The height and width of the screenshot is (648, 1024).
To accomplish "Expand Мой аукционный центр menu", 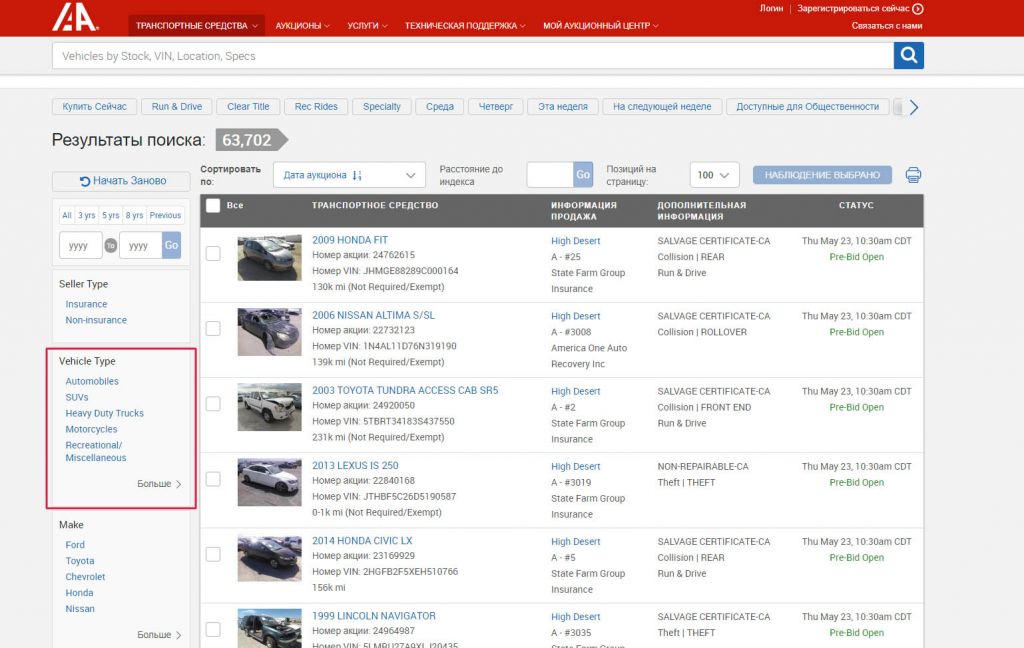I will (x=601, y=25).
